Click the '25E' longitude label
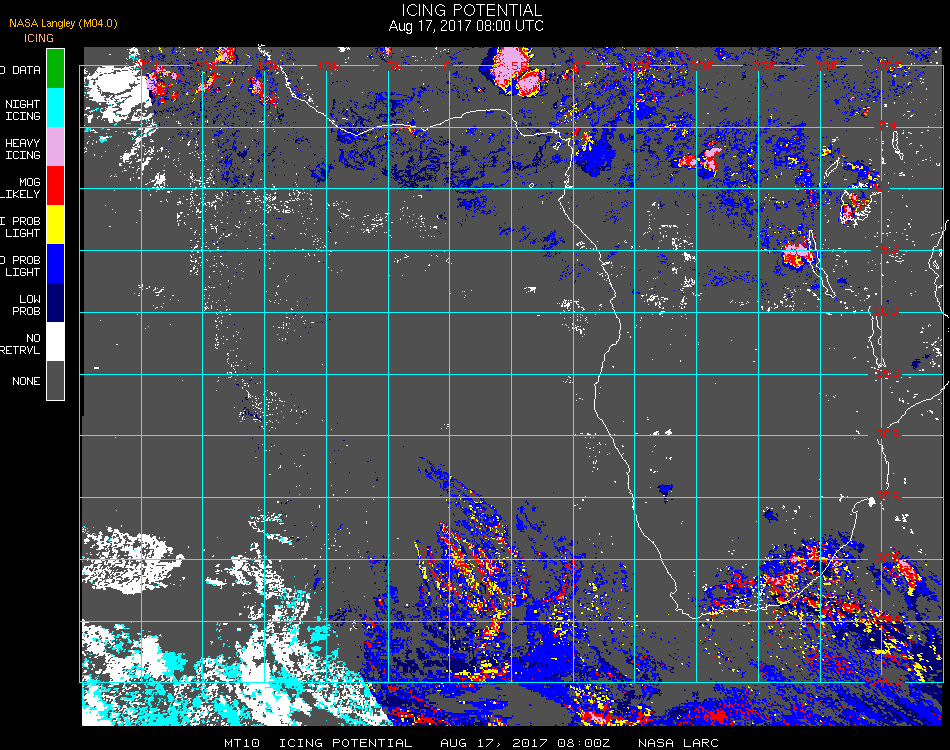Screen dimensions: 950x750 pyautogui.click(x=764, y=66)
